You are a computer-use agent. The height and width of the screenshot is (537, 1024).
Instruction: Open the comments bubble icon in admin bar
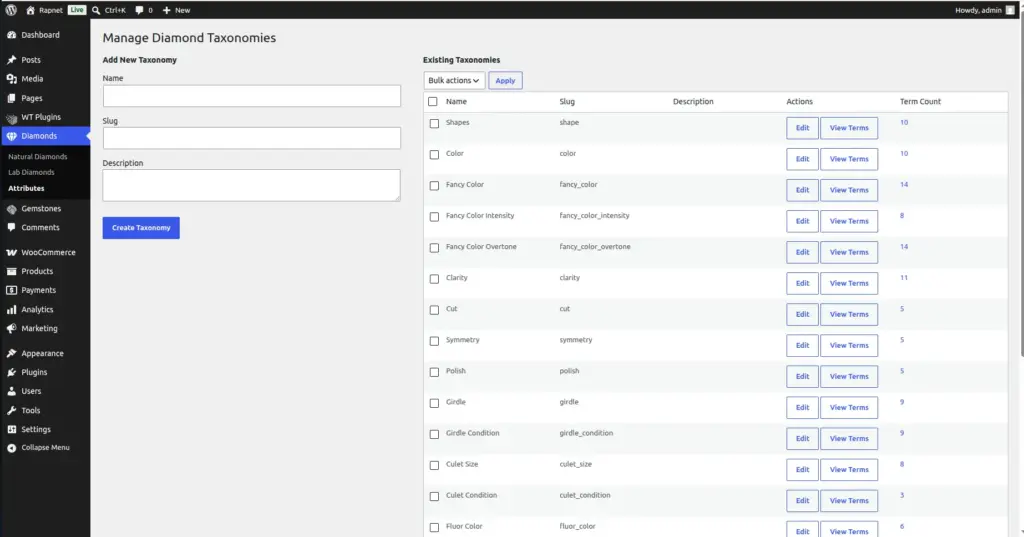(139, 10)
